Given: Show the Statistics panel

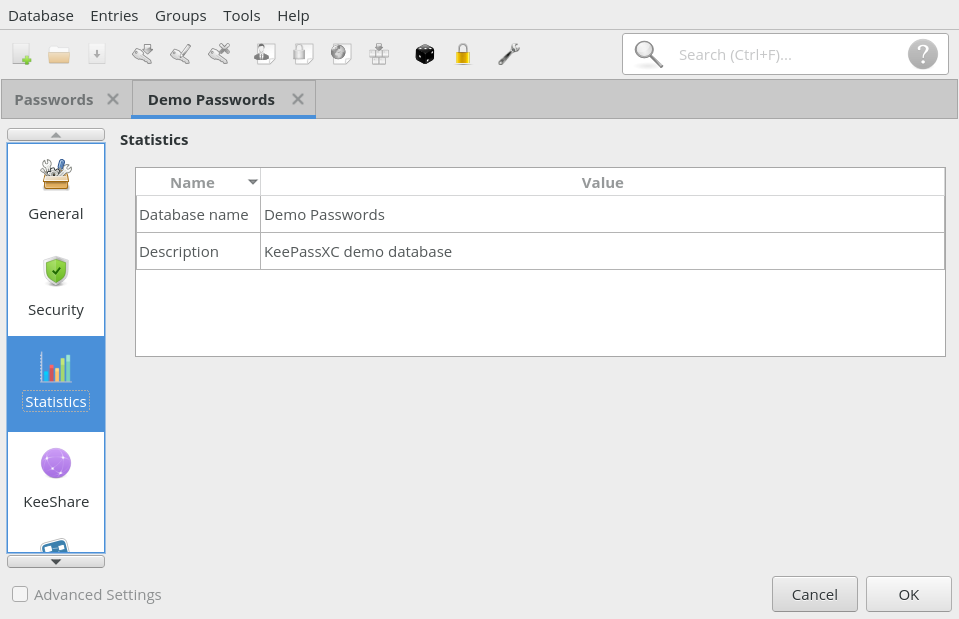Looking at the screenshot, I should (55, 382).
